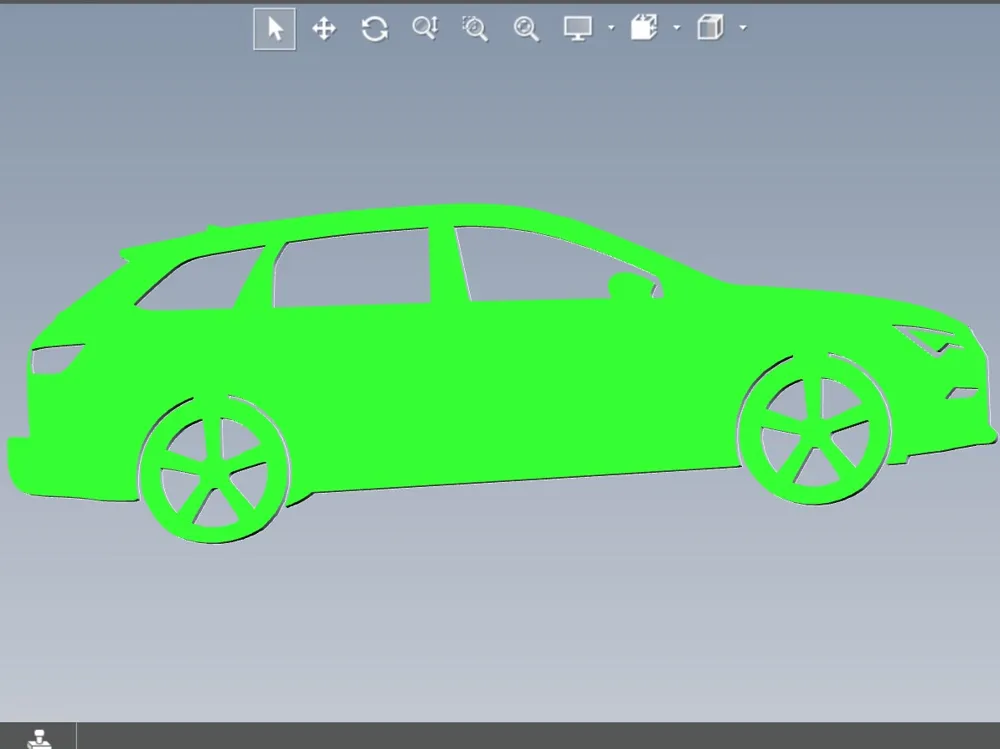Select the arrow pointer tool
Viewport: 1000px width, 749px height.
[274, 29]
